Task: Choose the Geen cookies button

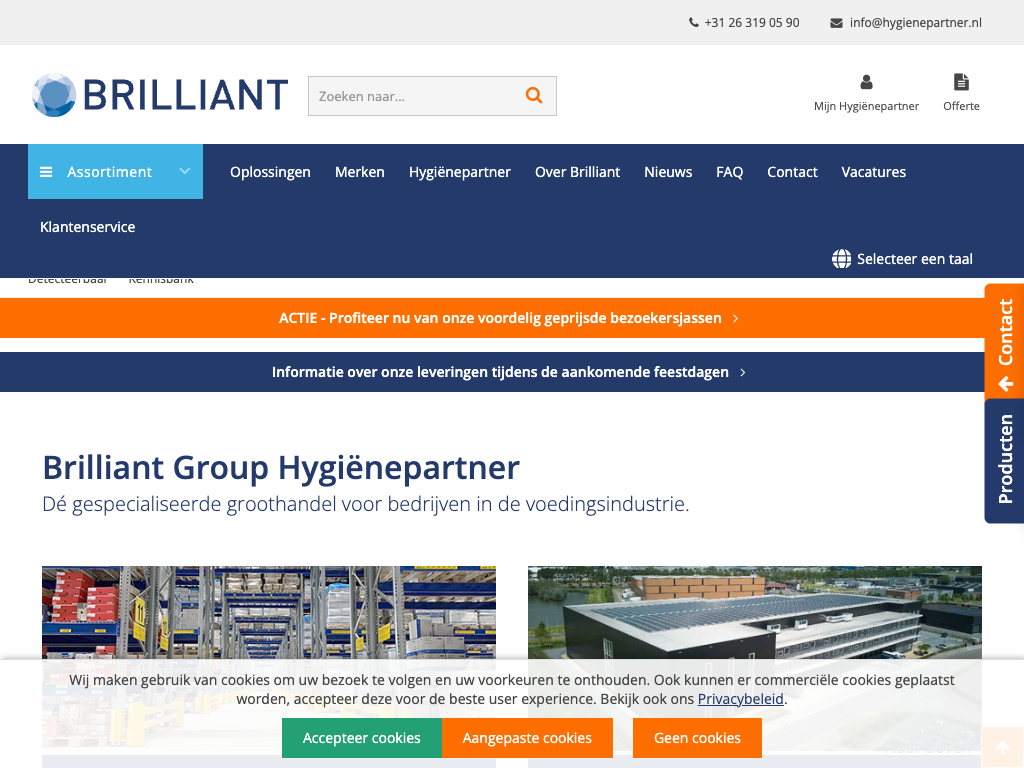Action: click(x=697, y=738)
